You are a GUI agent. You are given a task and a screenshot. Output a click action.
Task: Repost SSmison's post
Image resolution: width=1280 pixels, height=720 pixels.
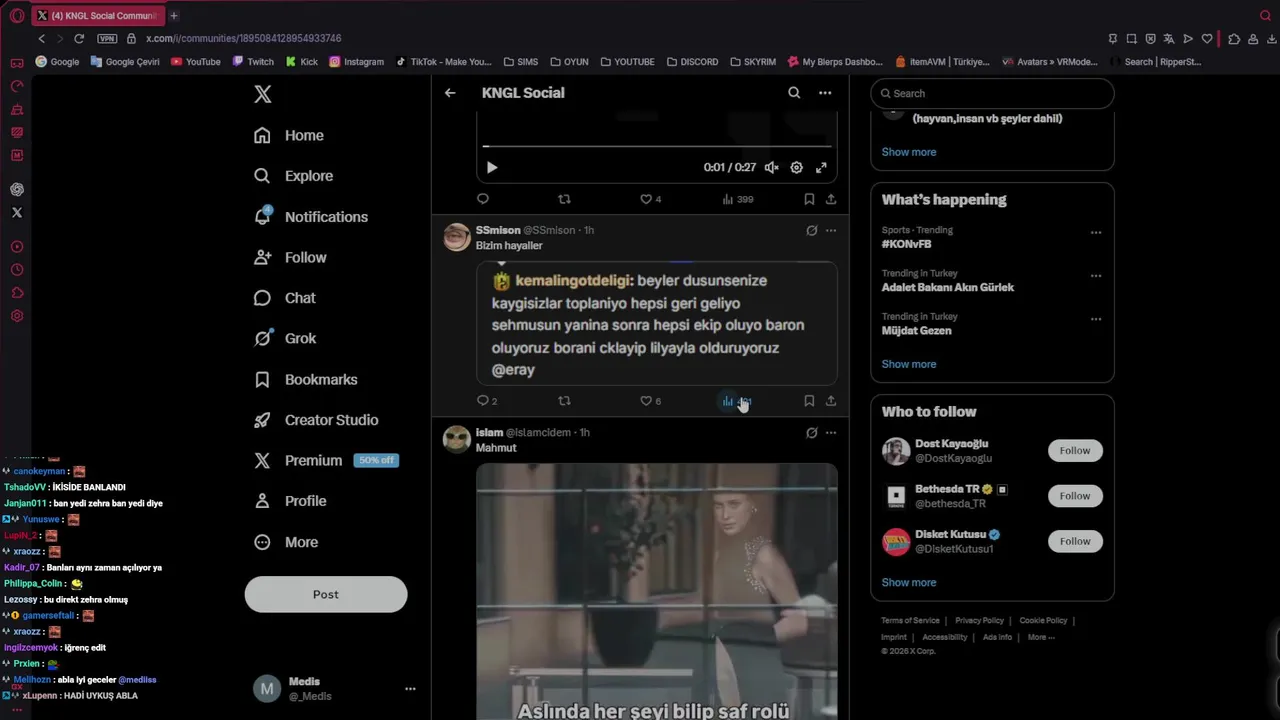tap(564, 401)
